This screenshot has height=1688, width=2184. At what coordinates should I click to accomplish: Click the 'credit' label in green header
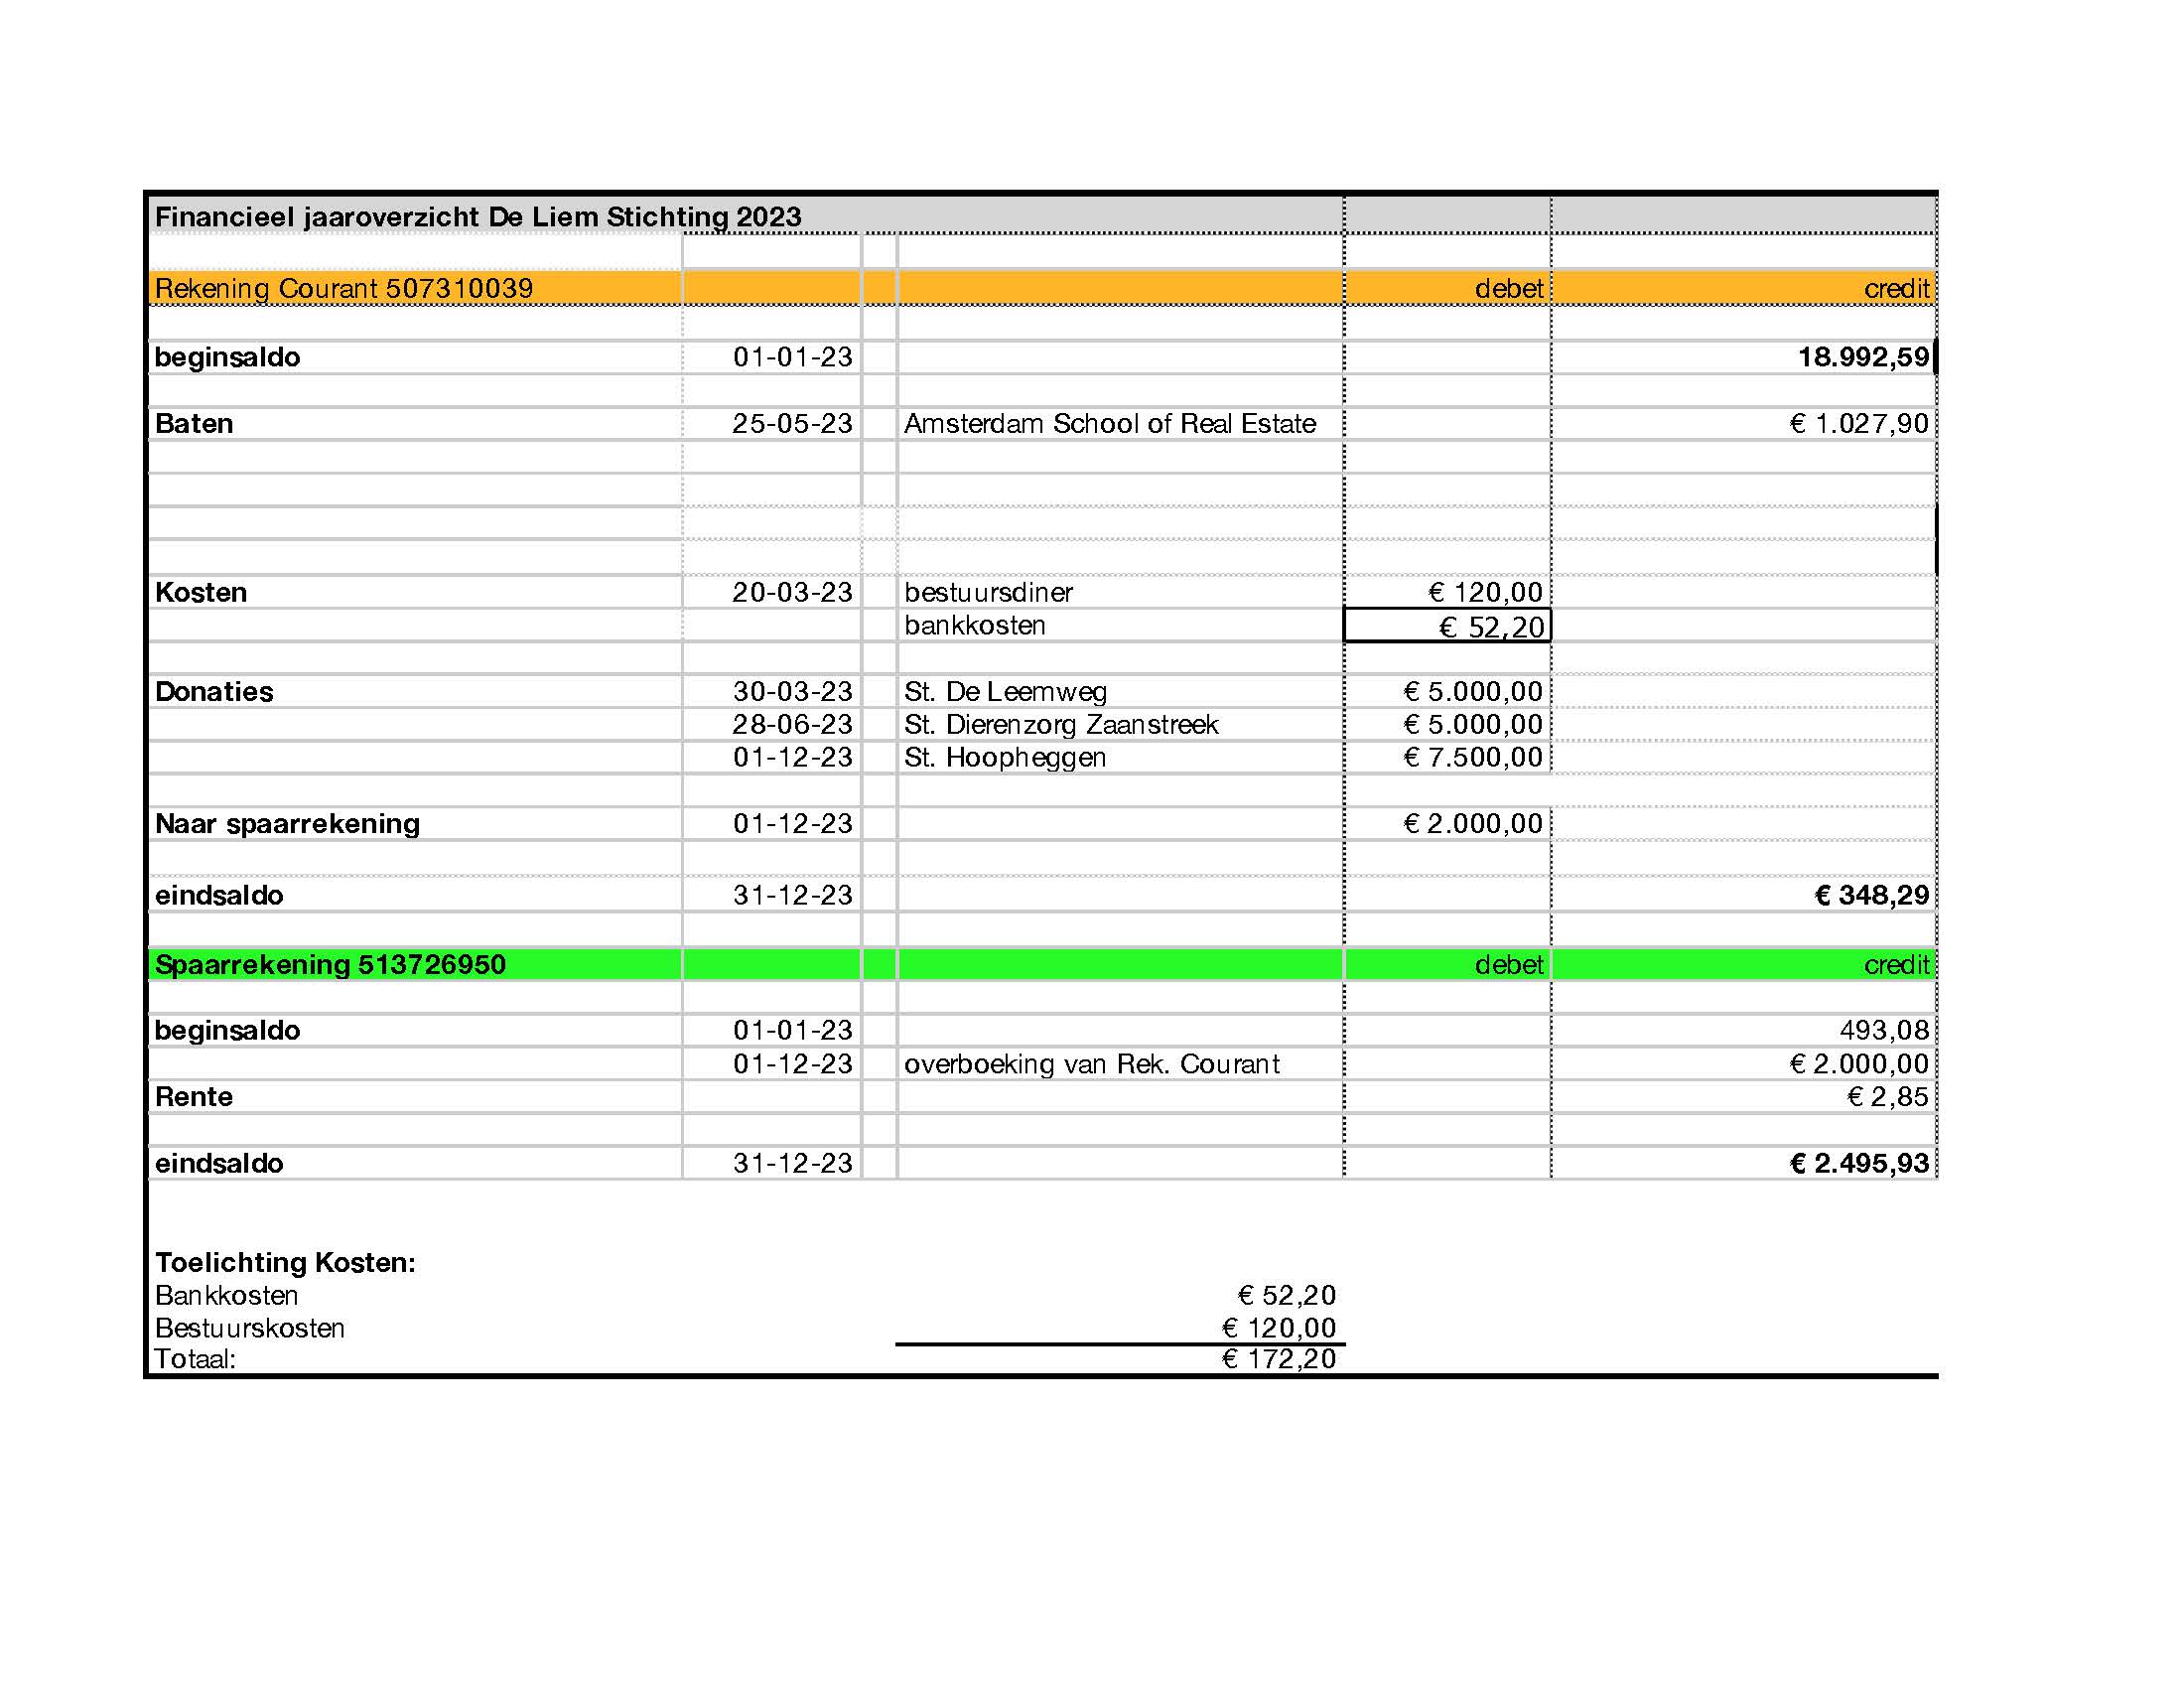1895,964
